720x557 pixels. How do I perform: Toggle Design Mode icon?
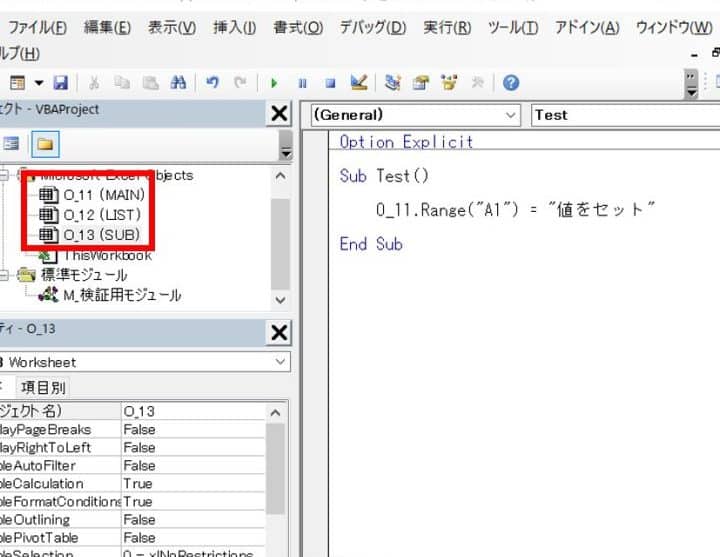tap(359, 83)
